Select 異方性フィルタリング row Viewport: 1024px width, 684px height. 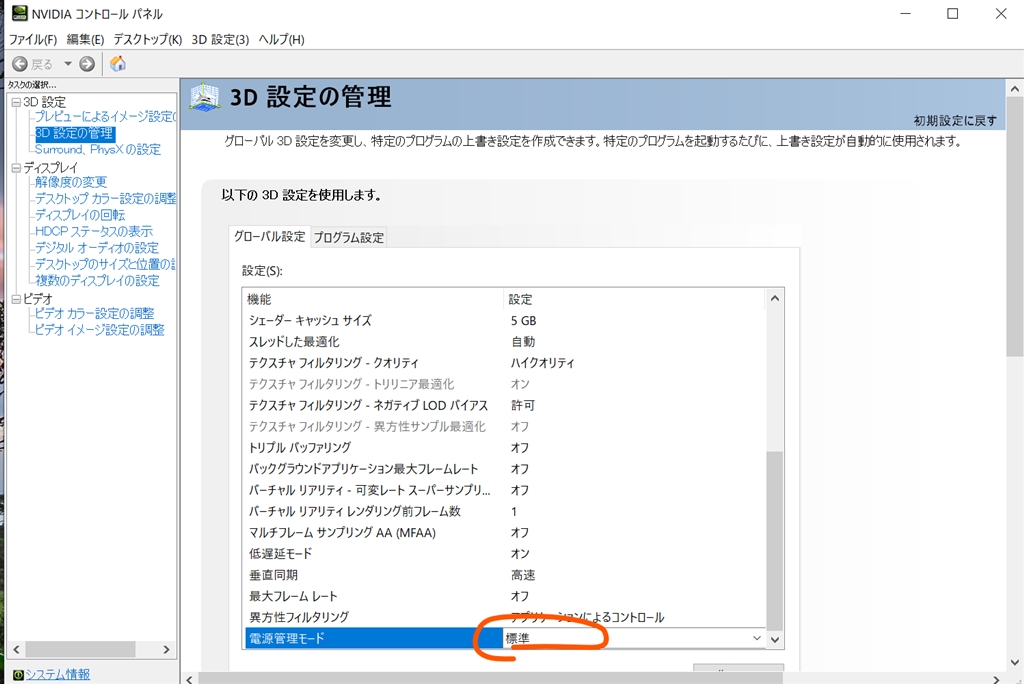[504, 617]
